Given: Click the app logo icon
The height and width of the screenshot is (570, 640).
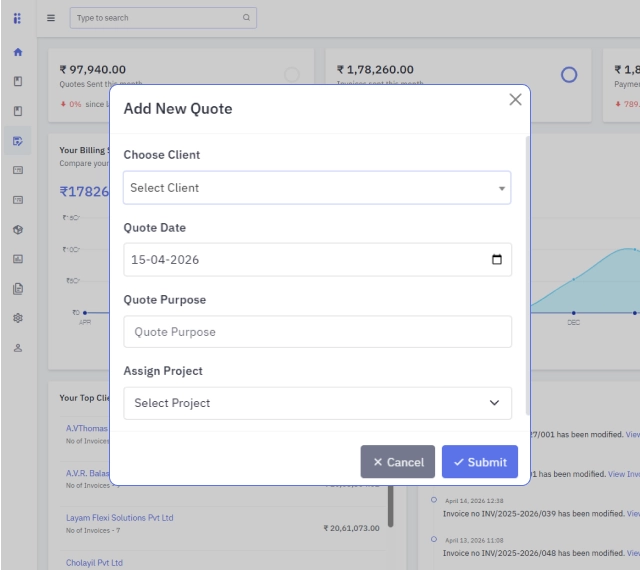Looking at the screenshot, I should click(x=17, y=18).
